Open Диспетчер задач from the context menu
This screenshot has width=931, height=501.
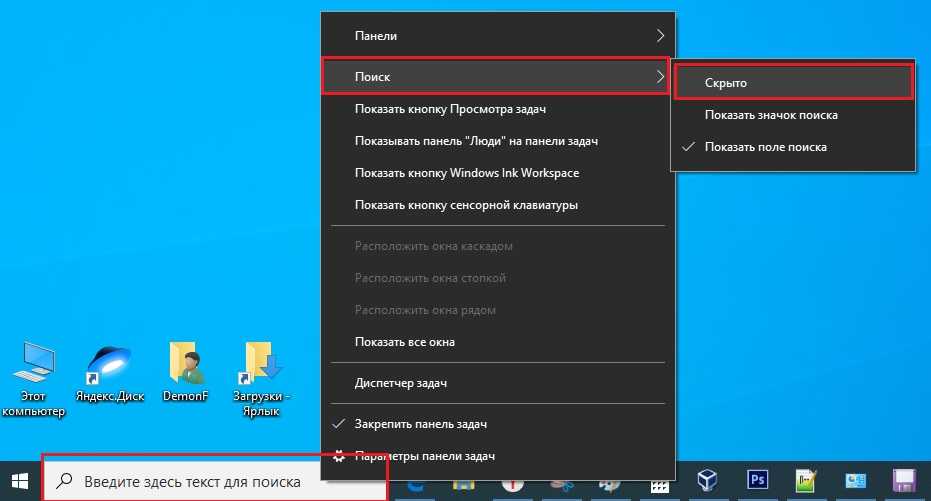click(400, 383)
